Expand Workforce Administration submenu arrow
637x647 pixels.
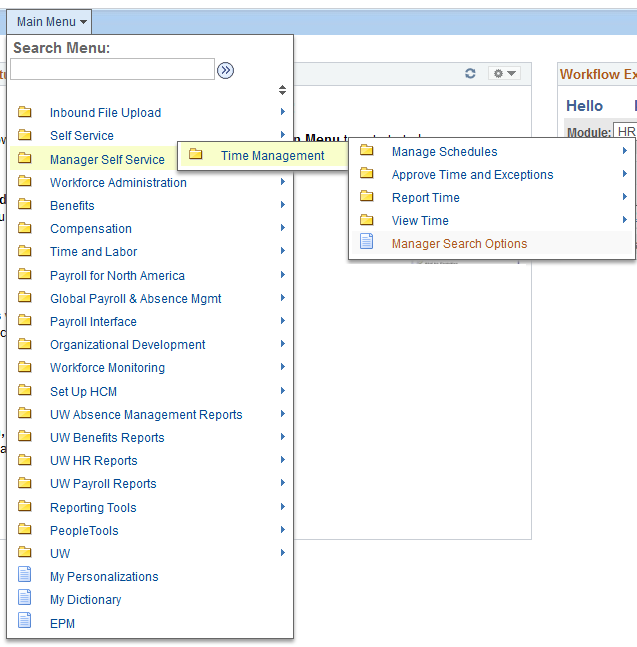[283, 182]
